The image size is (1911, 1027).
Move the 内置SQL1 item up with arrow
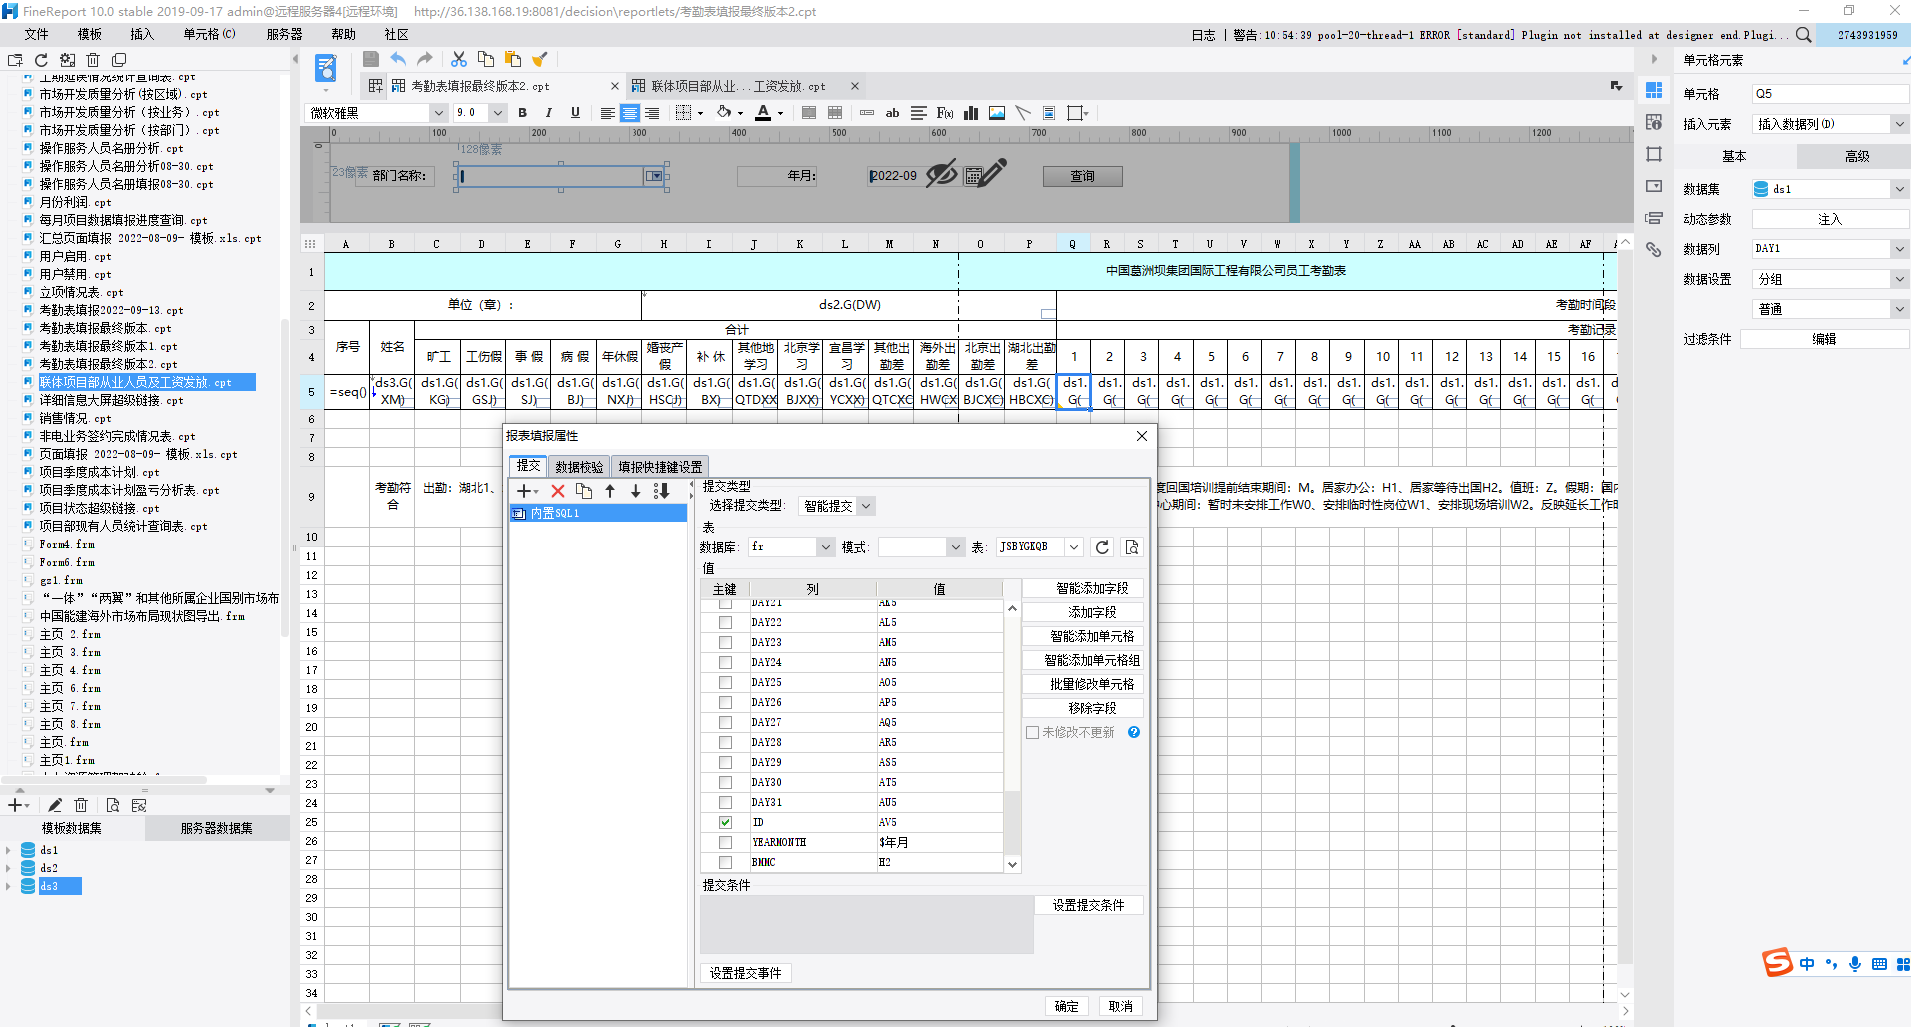click(610, 491)
